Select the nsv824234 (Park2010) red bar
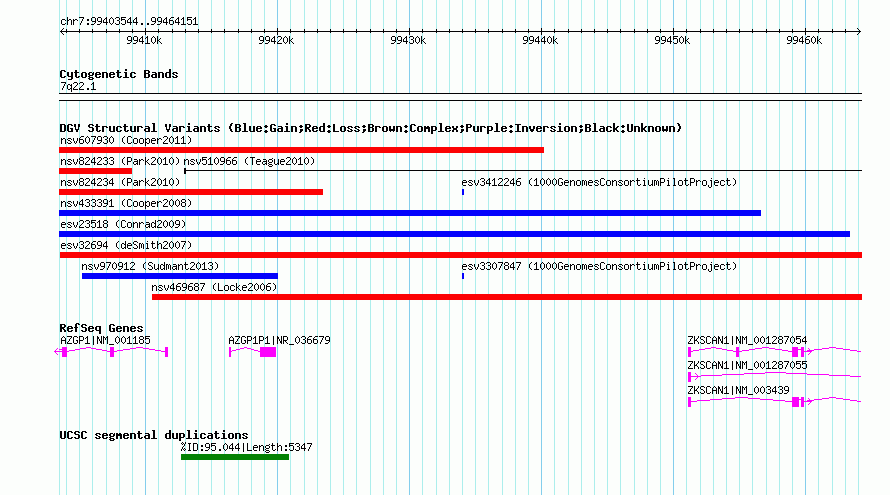 (191, 192)
